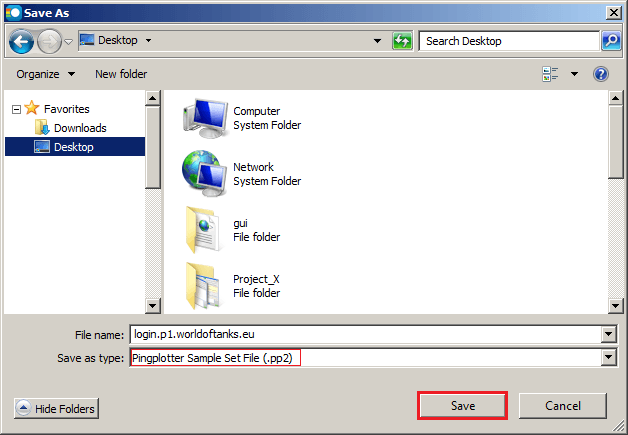Click the search magnifier icon
Screen dimensions: 628x435
(611, 41)
